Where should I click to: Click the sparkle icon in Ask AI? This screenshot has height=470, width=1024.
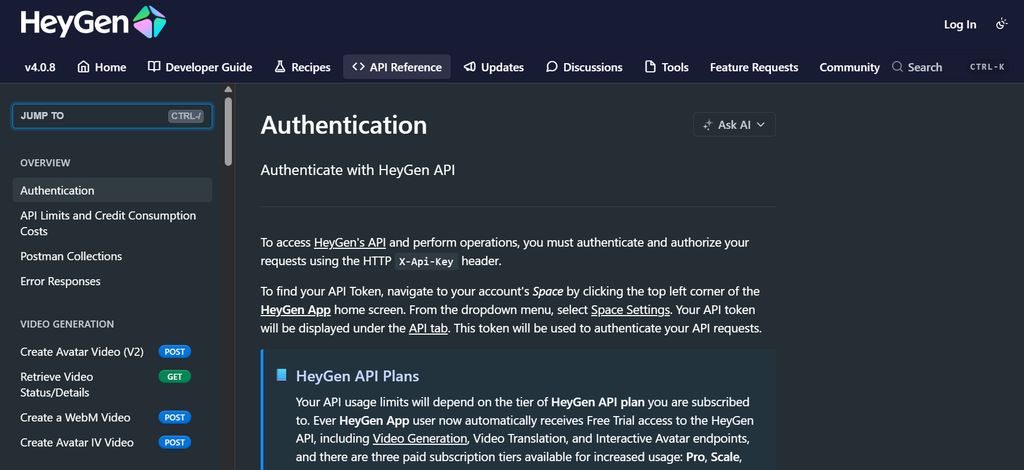707,125
